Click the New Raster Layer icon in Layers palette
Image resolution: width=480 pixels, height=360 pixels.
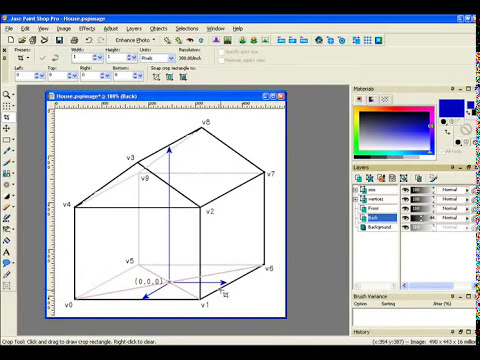358,178
